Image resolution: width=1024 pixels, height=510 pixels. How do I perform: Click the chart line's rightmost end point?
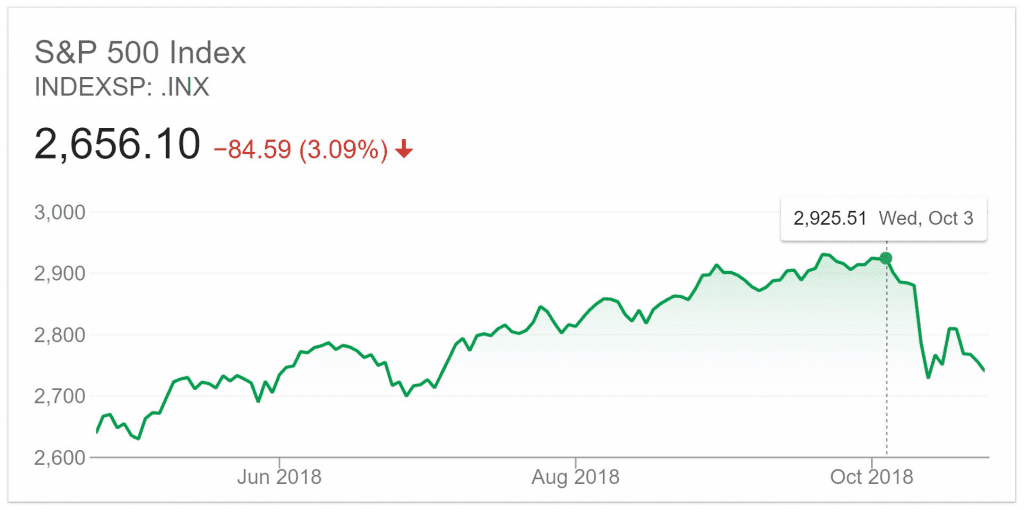(984, 370)
